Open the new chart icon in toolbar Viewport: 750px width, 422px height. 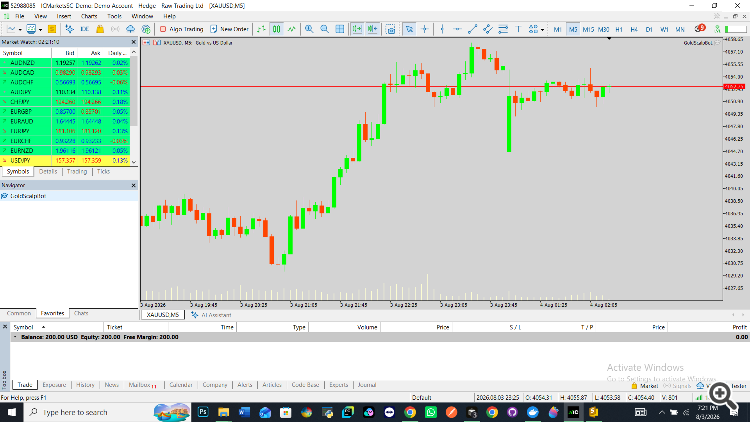tap(11, 29)
